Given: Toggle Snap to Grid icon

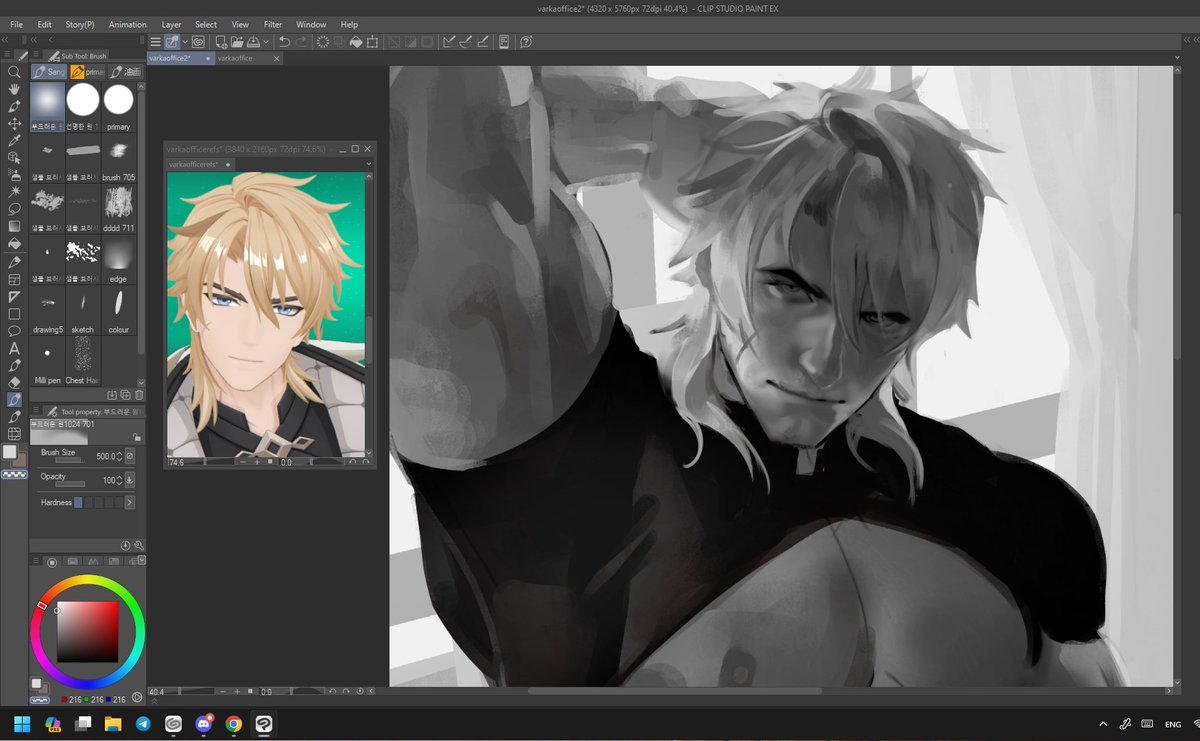Looking at the screenshot, I should 482,42.
